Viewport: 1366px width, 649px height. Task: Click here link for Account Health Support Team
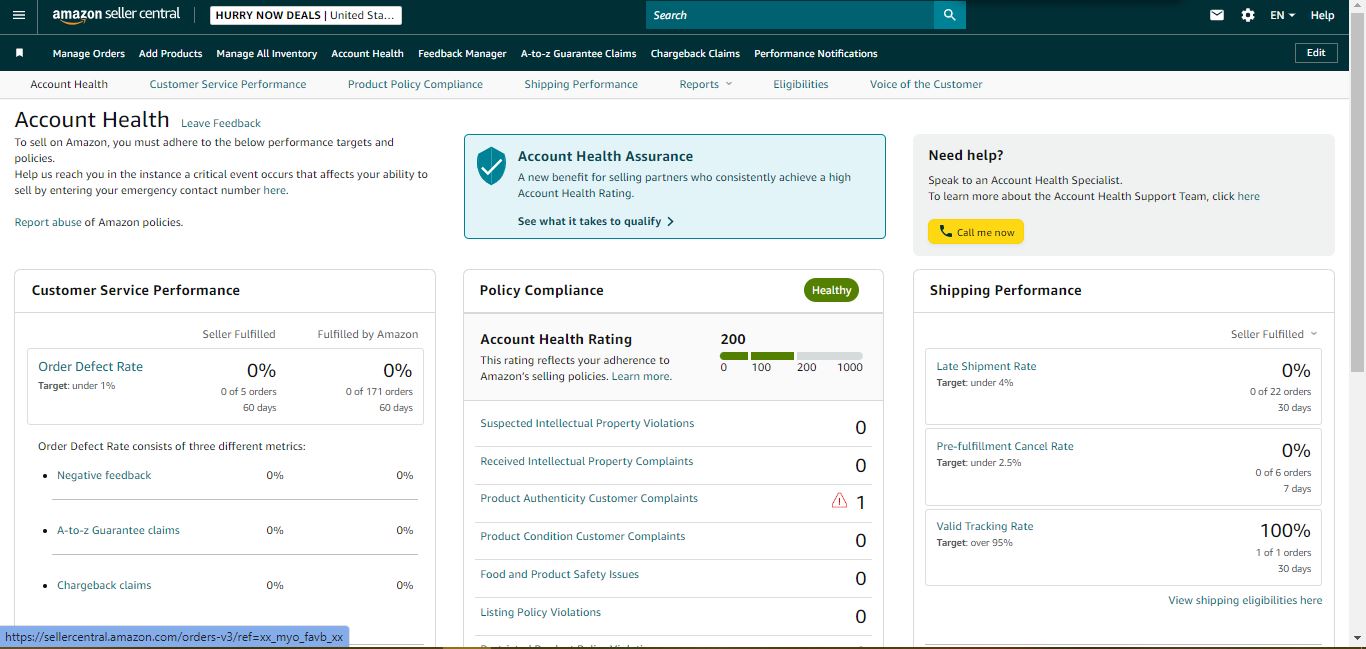click(x=1248, y=196)
